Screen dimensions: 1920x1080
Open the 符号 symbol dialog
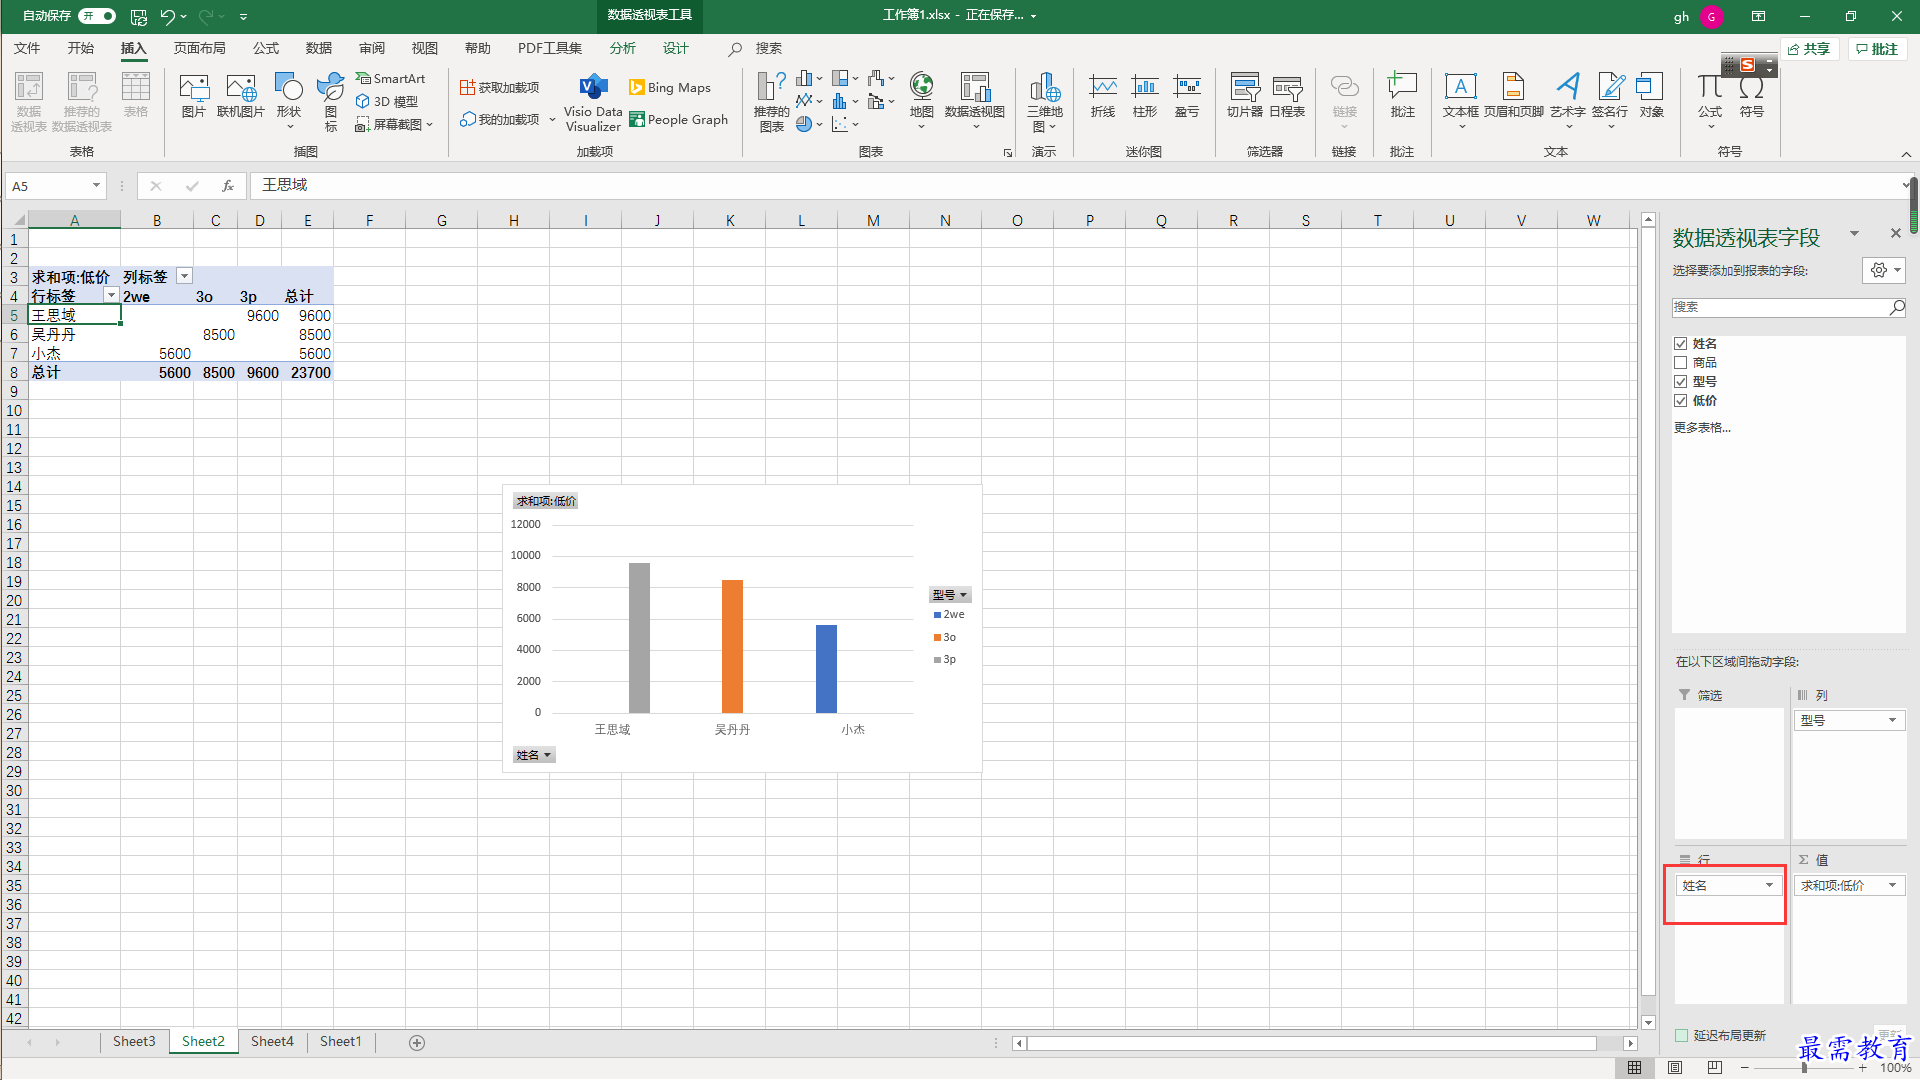click(1752, 96)
